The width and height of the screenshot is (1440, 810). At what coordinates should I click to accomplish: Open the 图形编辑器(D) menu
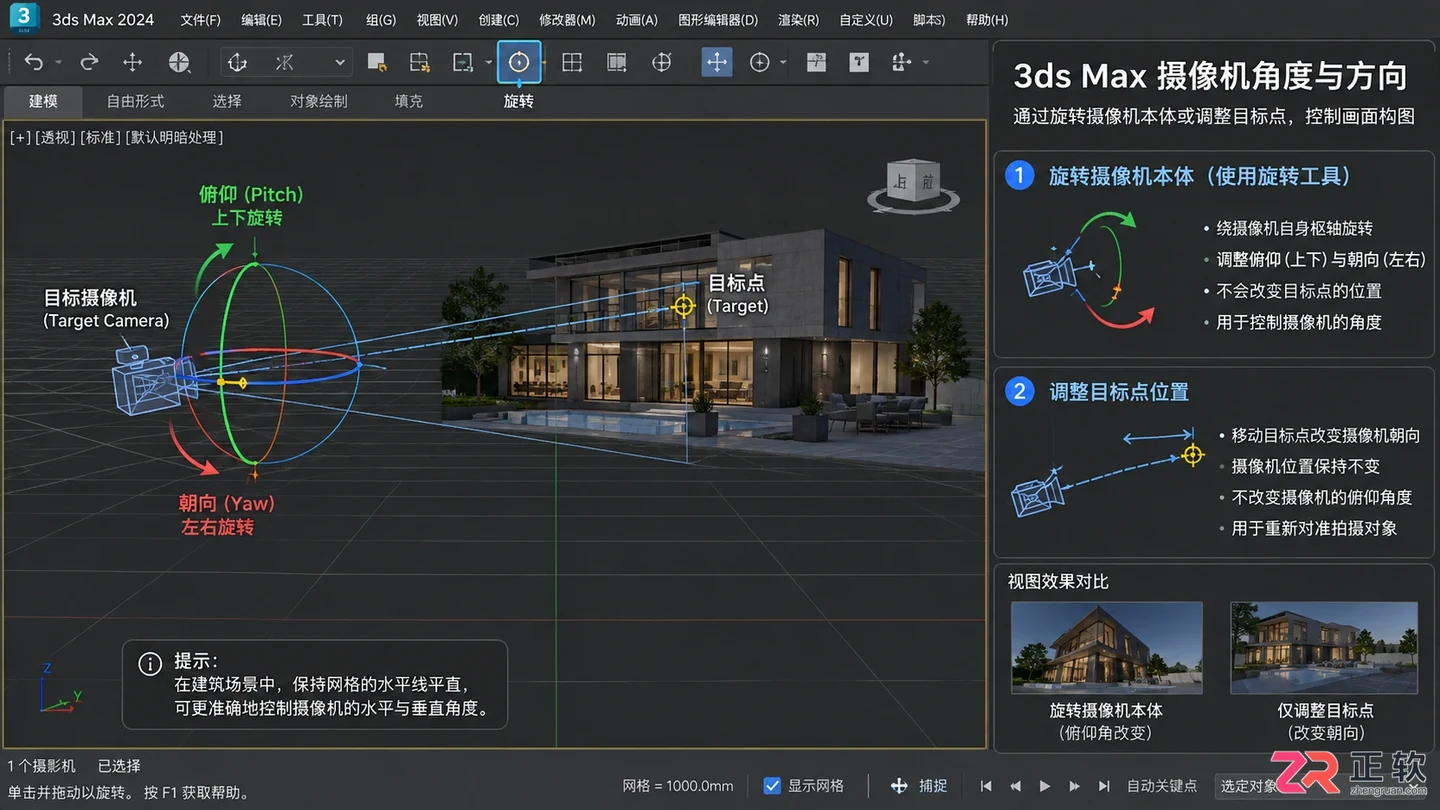(718, 20)
